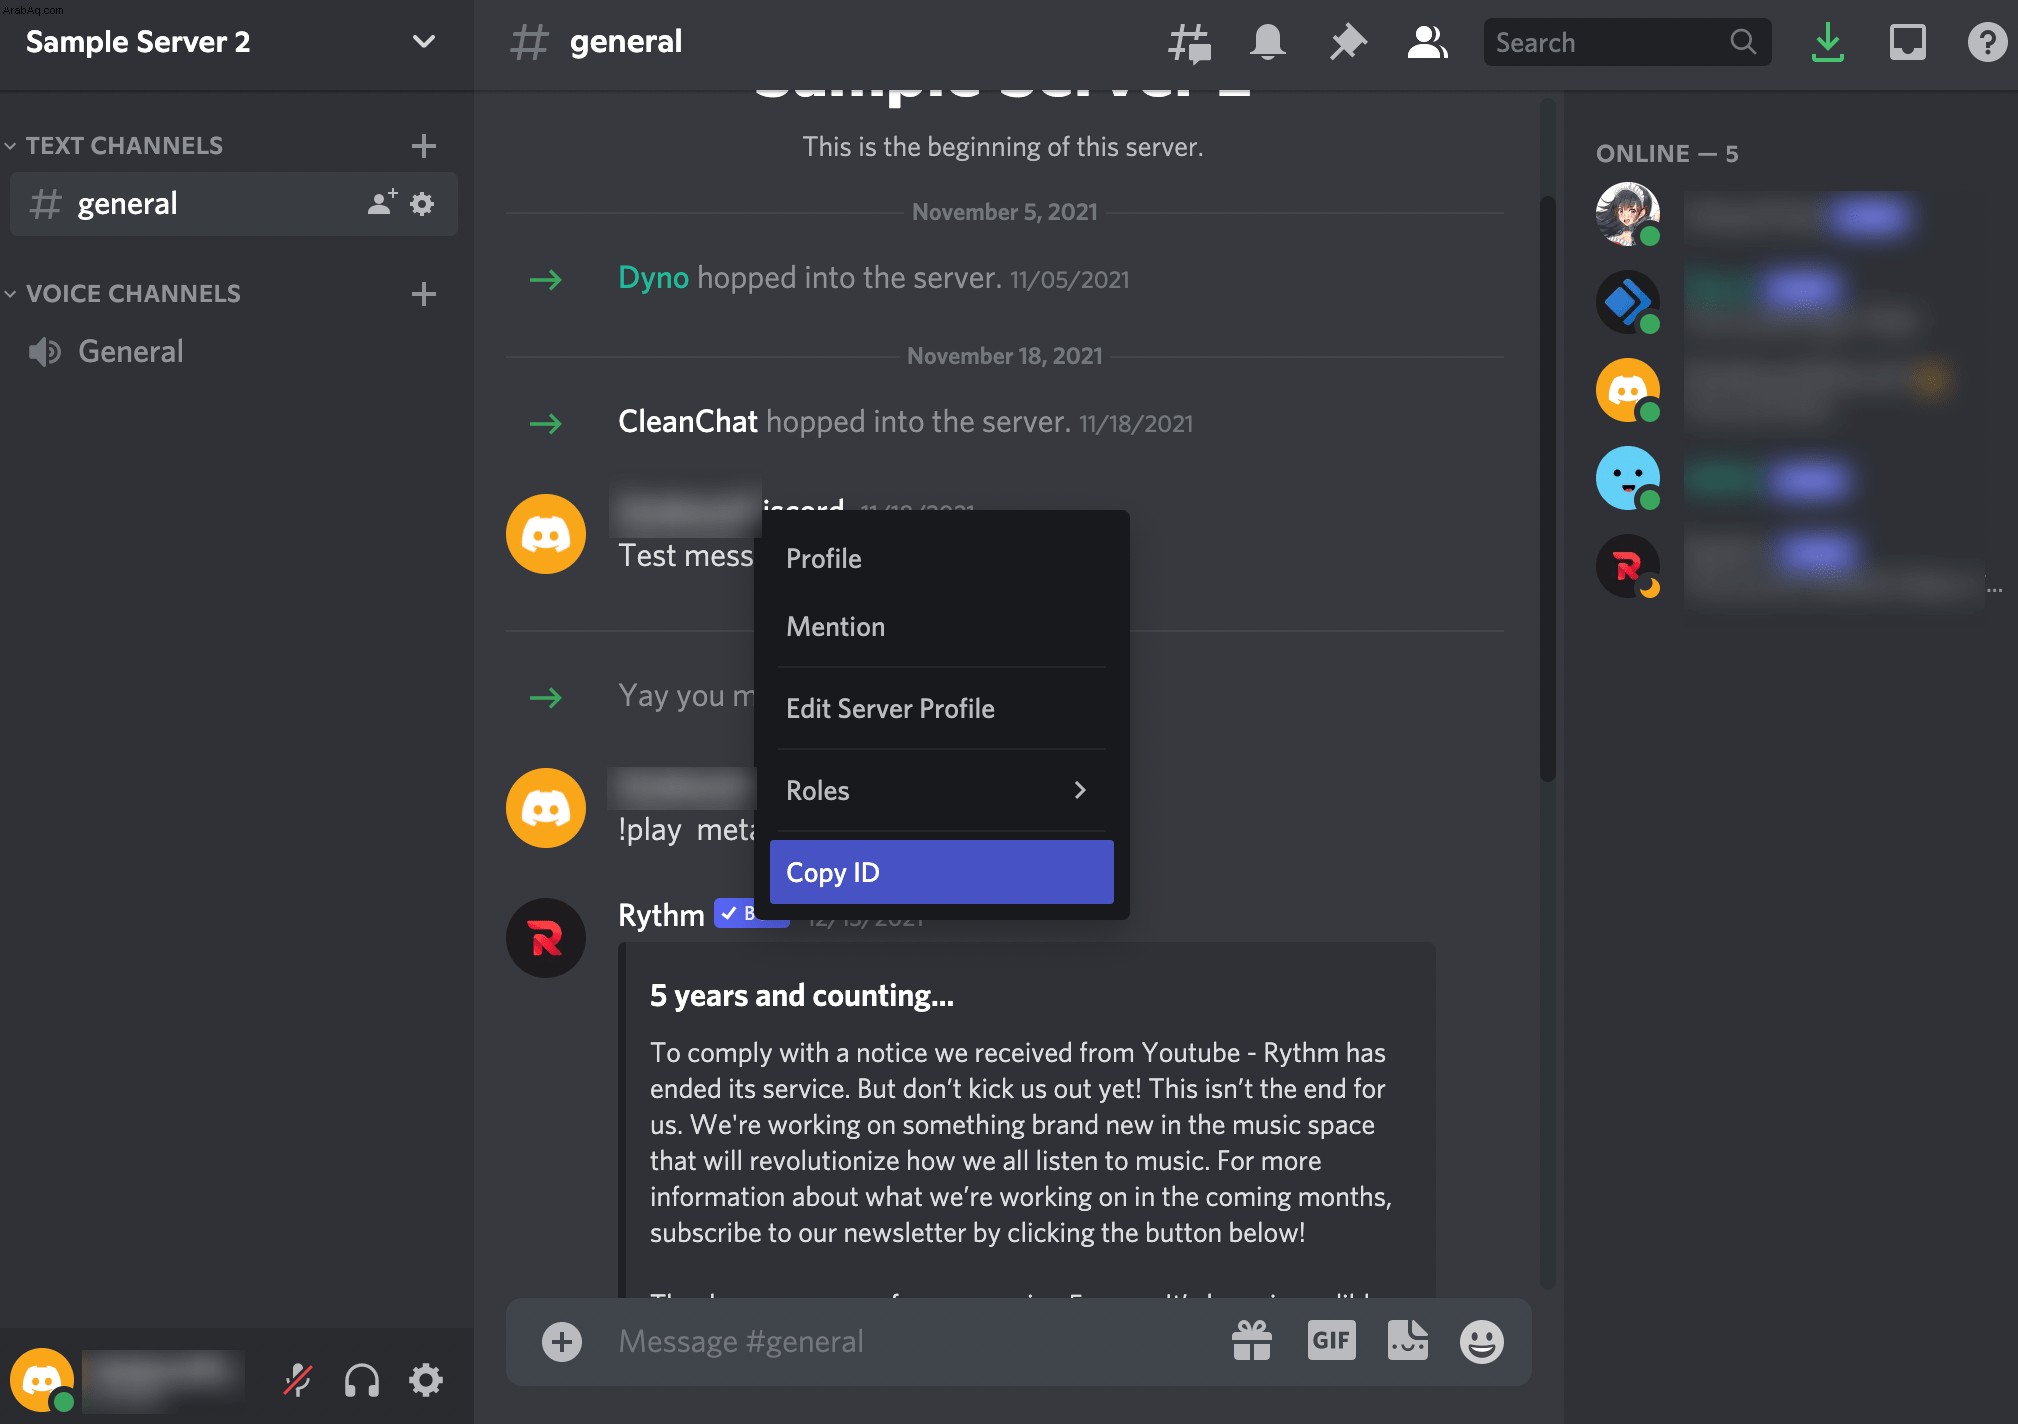Click the orange Discord avatar beside !play message
Viewport: 2018px width, 1424px height.
(546, 808)
